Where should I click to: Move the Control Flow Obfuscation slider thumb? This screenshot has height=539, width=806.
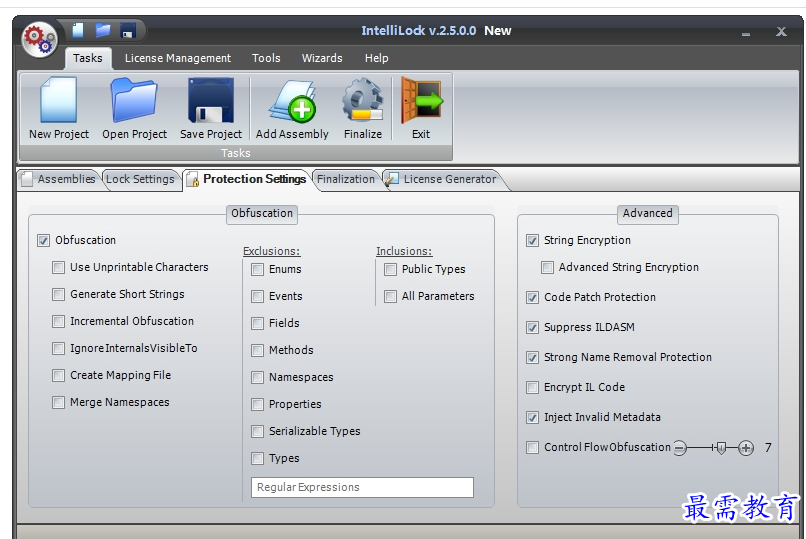(x=721, y=448)
